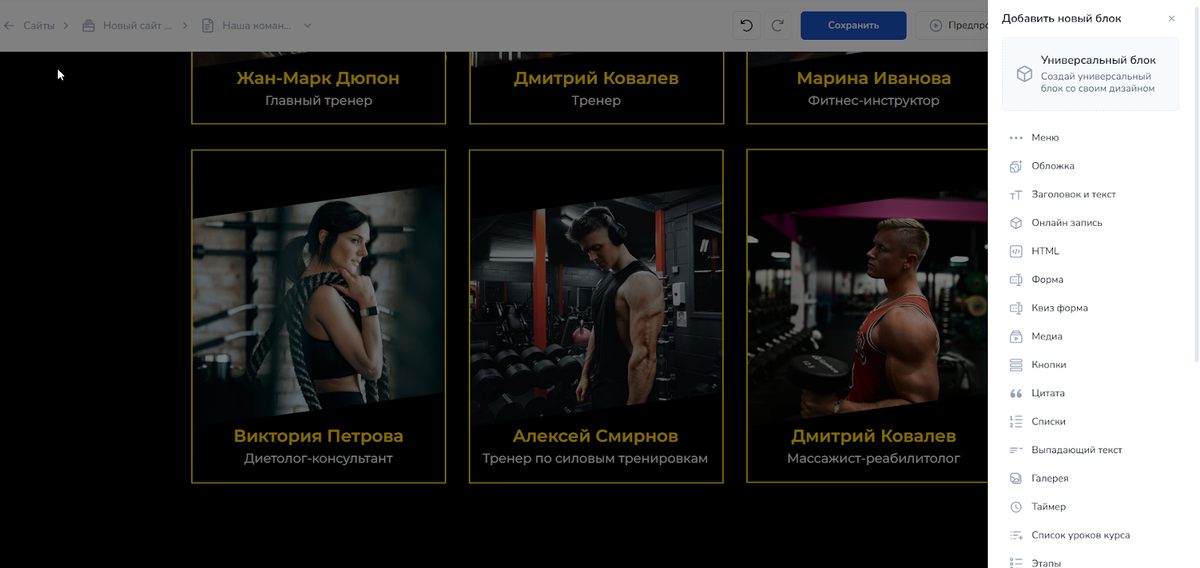Click the Обложка block icon
Screen dimensions: 1200x568
click(x=1016, y=166)
